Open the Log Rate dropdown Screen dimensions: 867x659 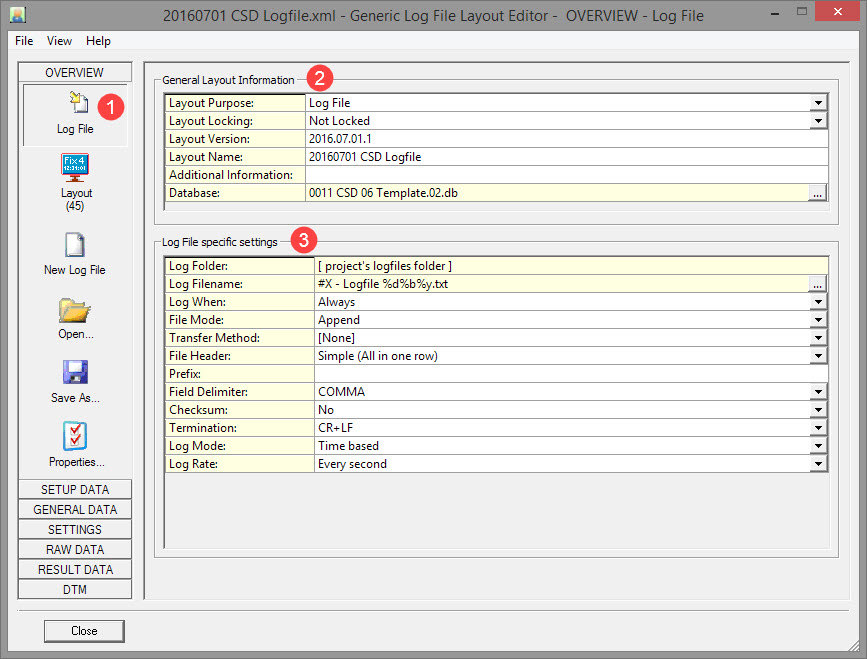[x=818, y=464]
